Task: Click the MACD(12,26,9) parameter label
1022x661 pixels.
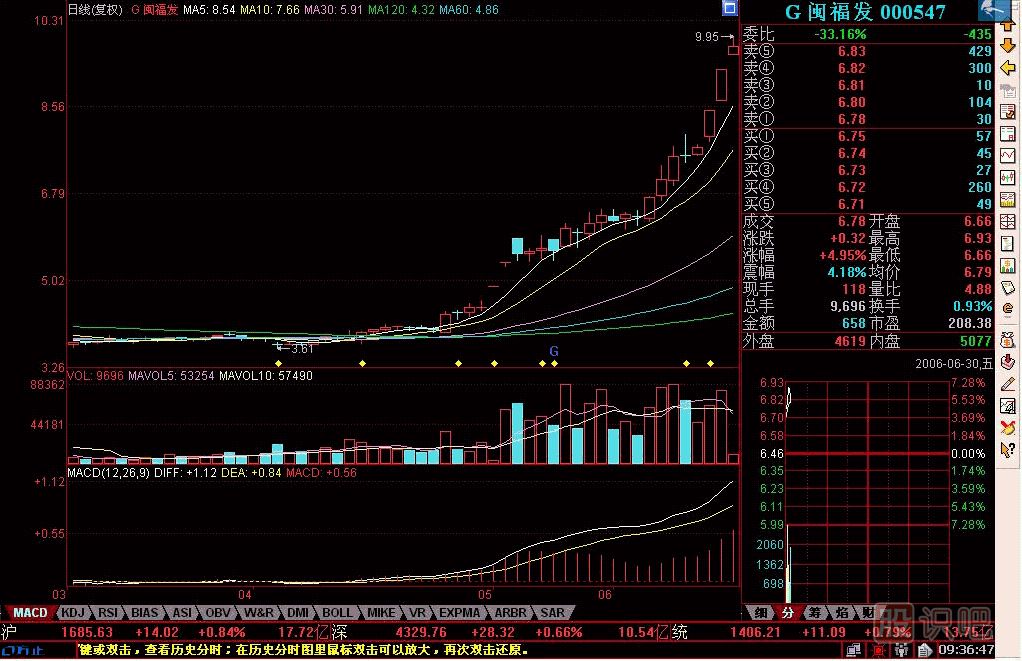Action: tap(111, 472)
